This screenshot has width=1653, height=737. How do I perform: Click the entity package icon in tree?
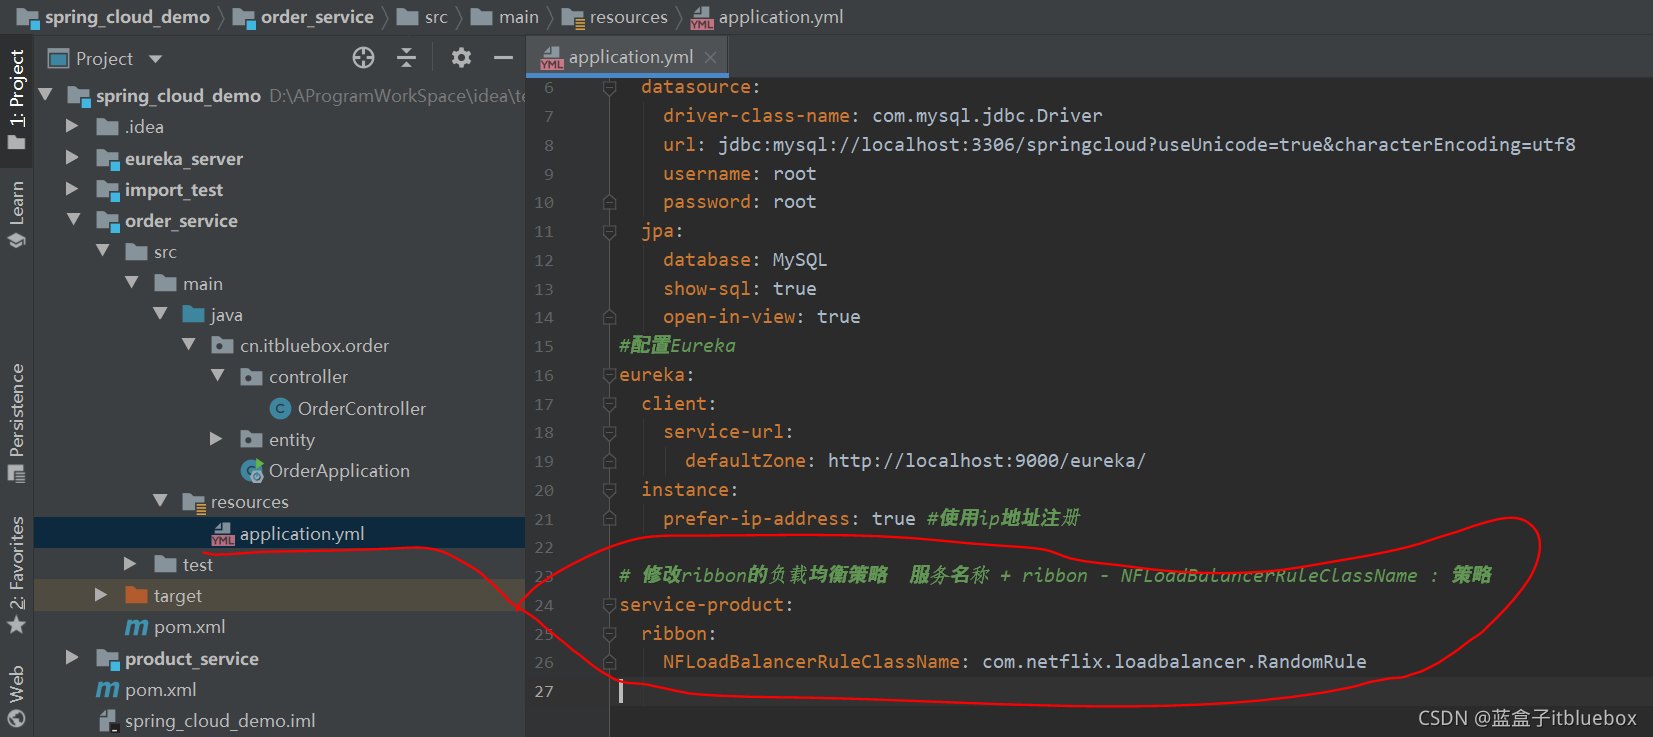(252, 439)
